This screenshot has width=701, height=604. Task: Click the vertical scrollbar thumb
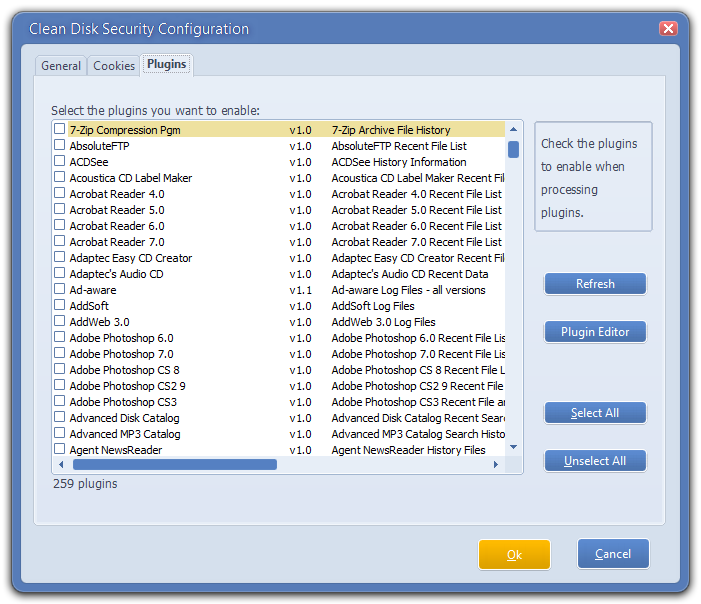[514, 149]
